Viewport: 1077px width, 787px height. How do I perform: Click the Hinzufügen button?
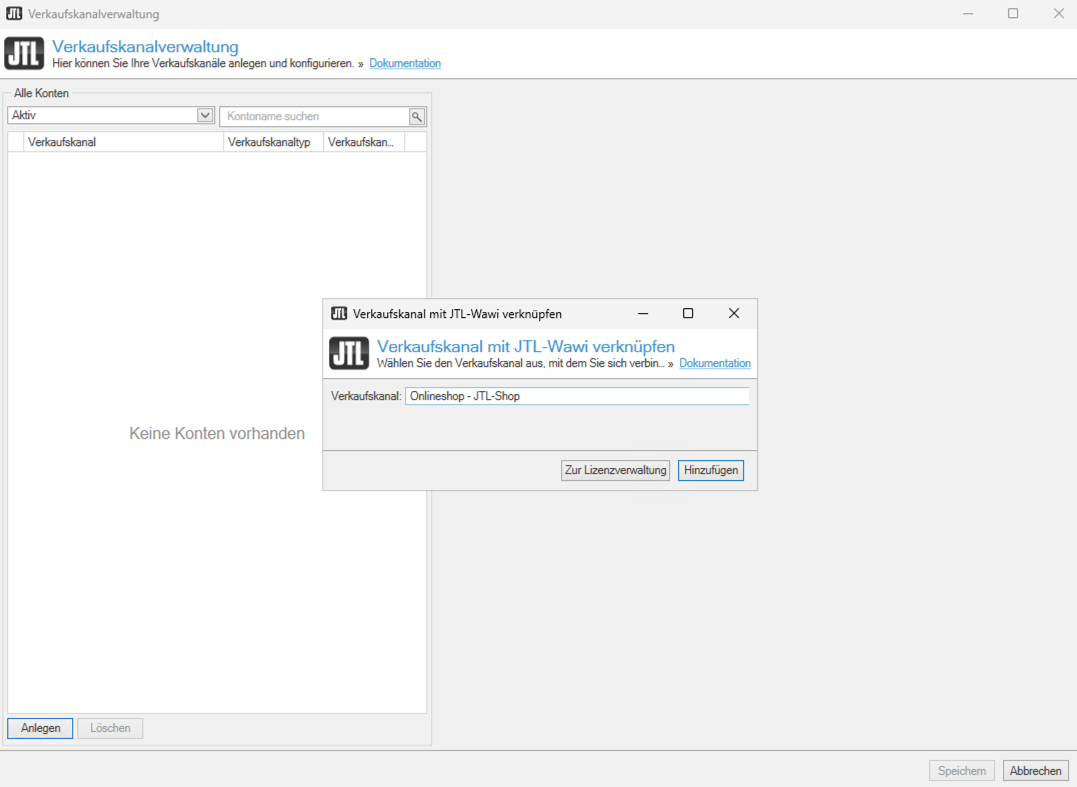pos(711,470)
